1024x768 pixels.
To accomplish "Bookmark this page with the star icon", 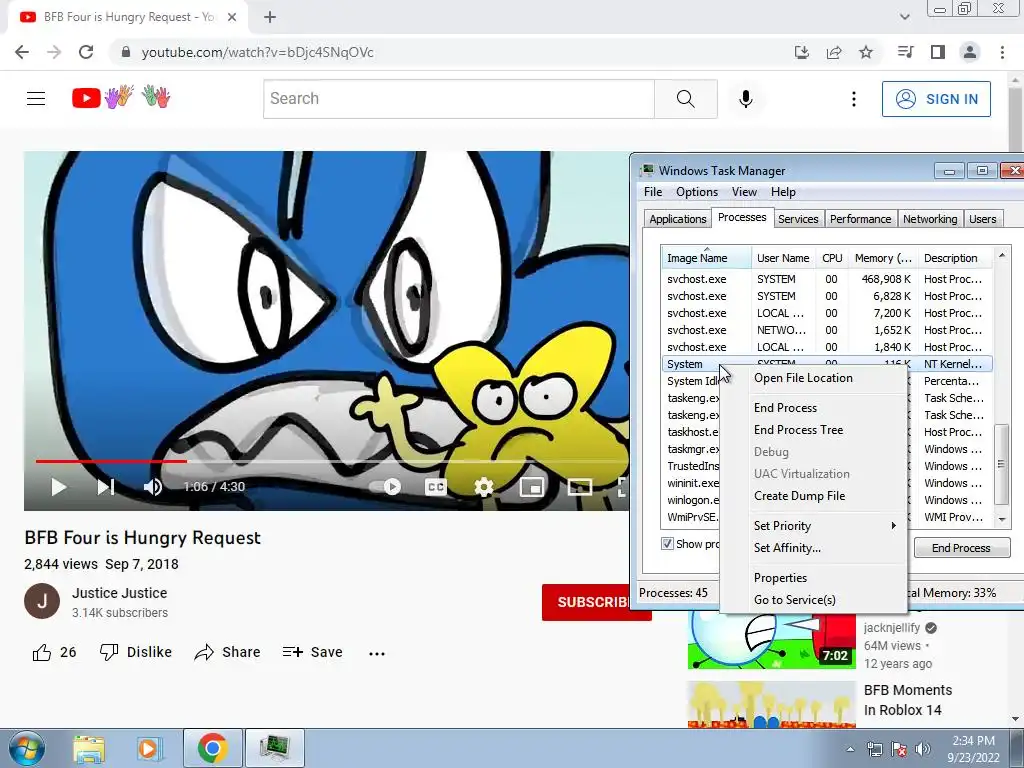I will [866, 52].
